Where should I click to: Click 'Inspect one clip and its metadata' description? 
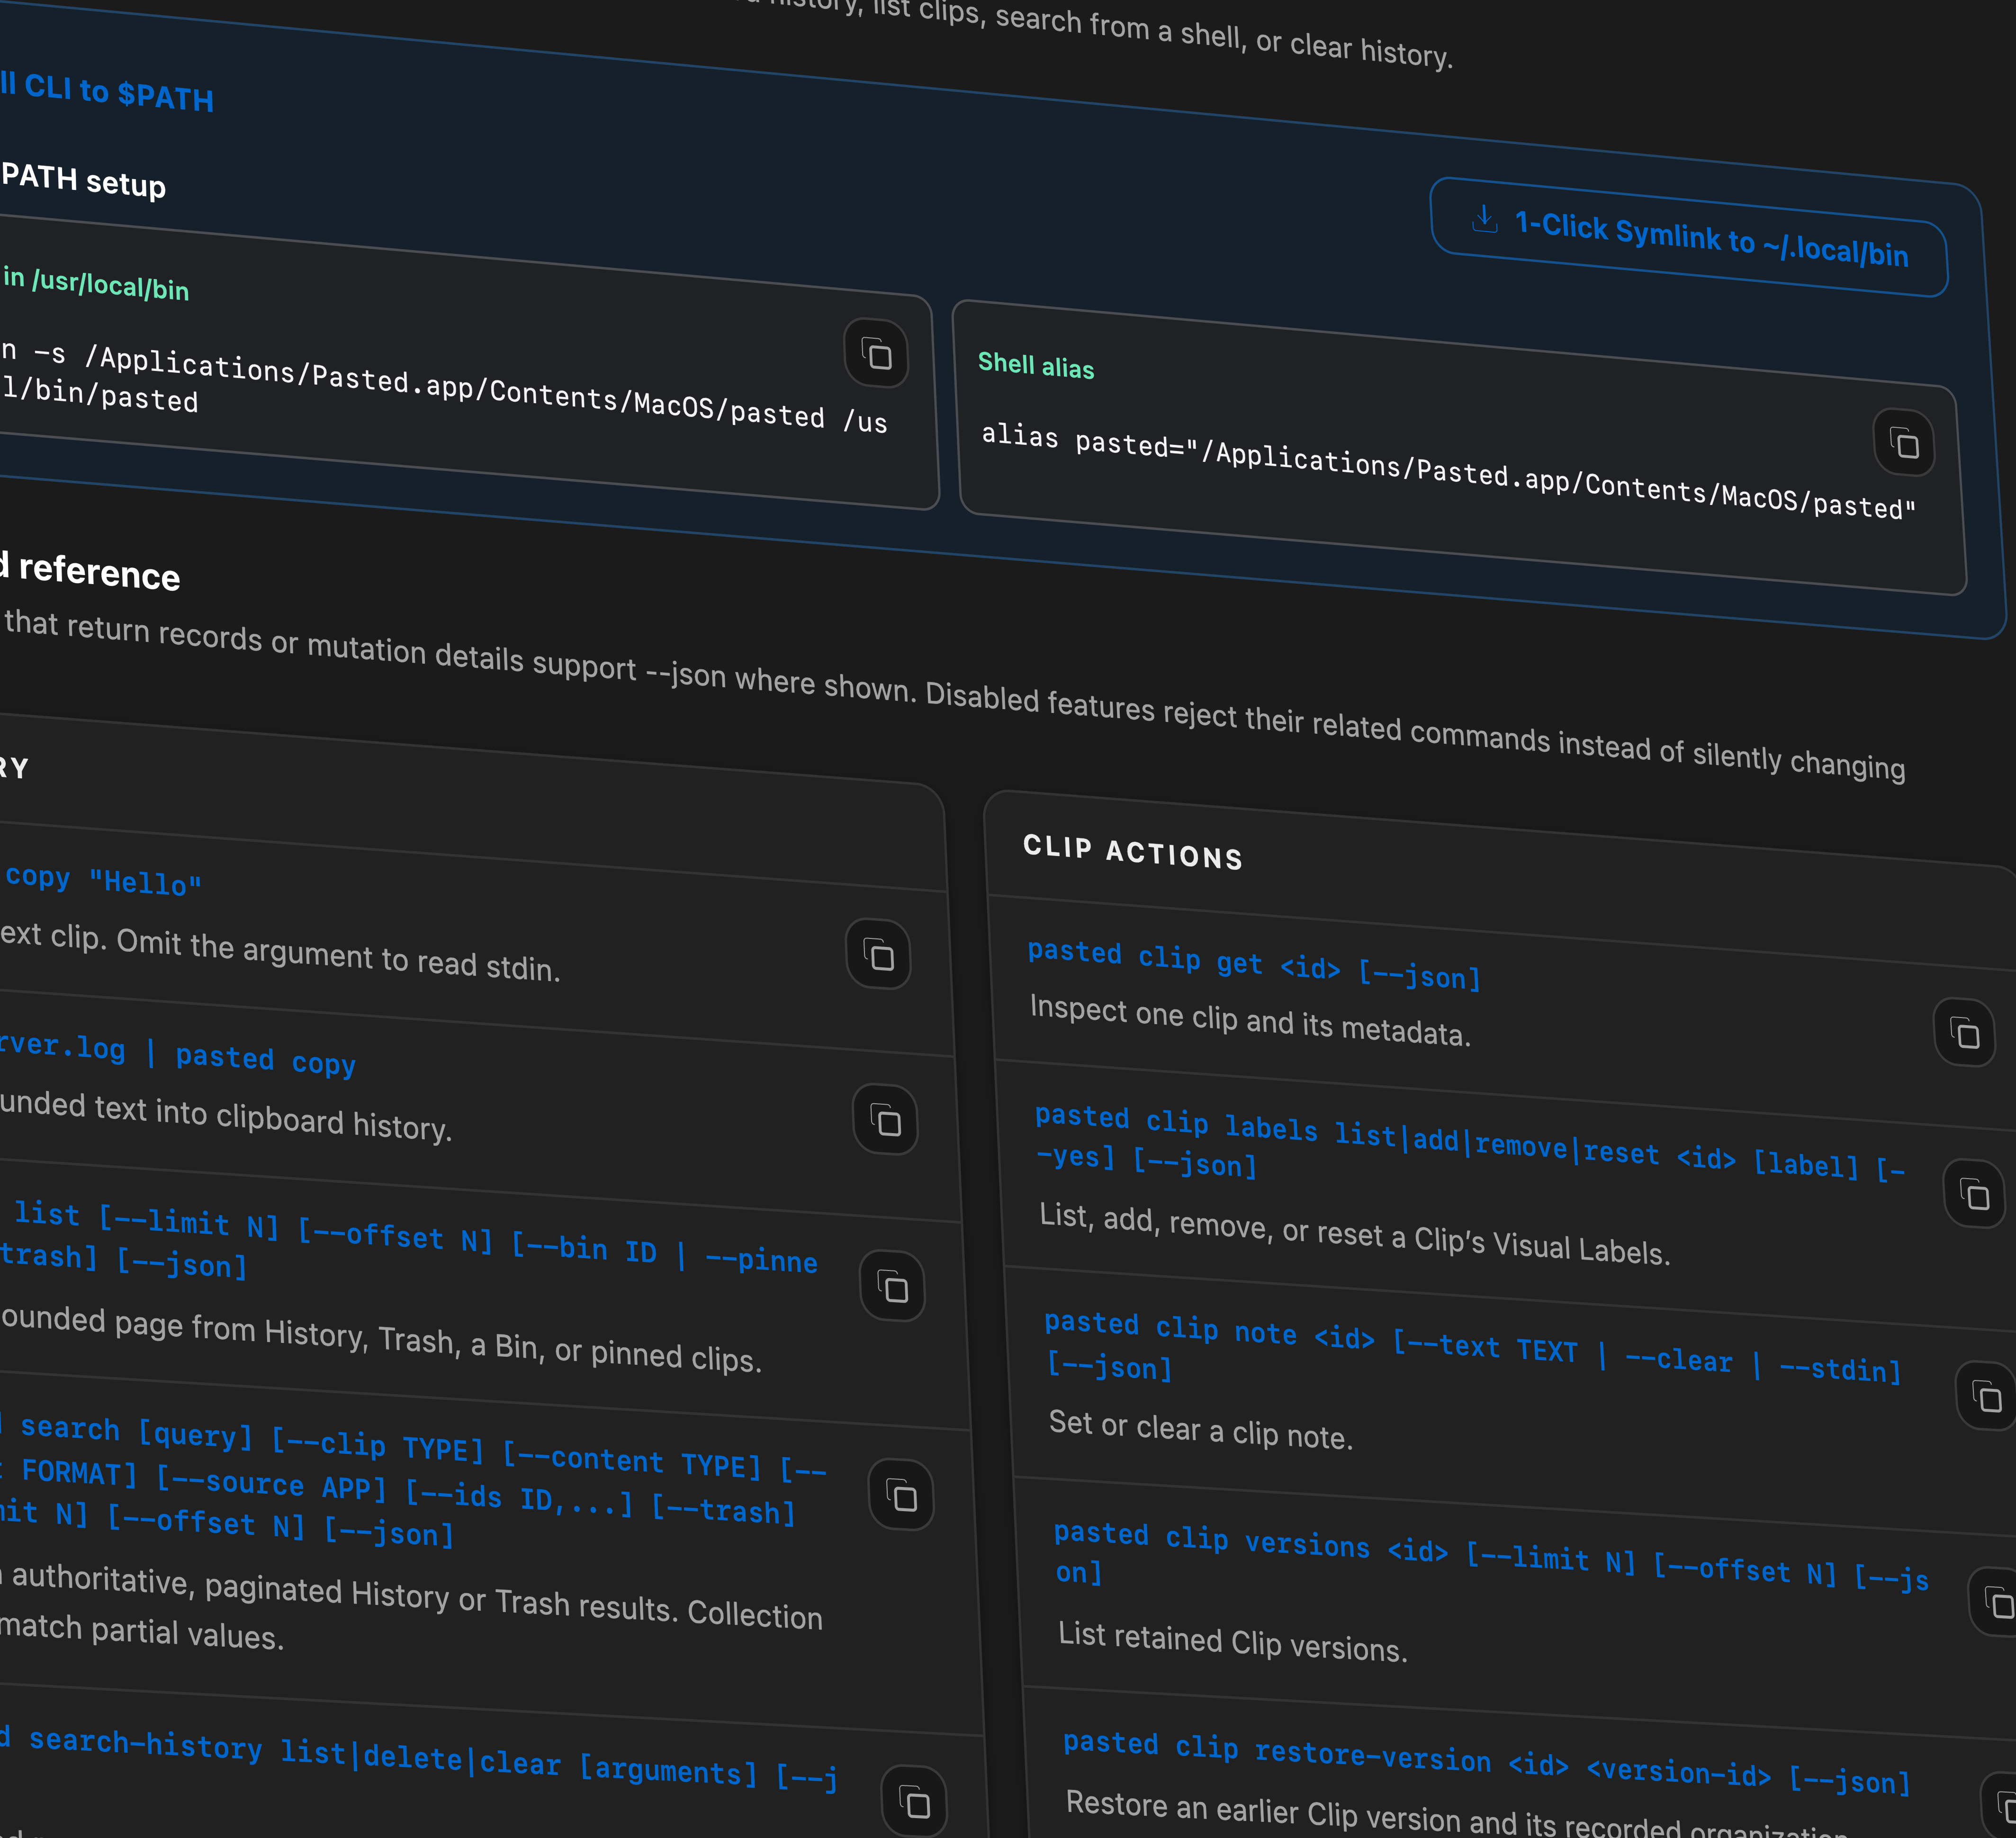pos(1250,1021)
